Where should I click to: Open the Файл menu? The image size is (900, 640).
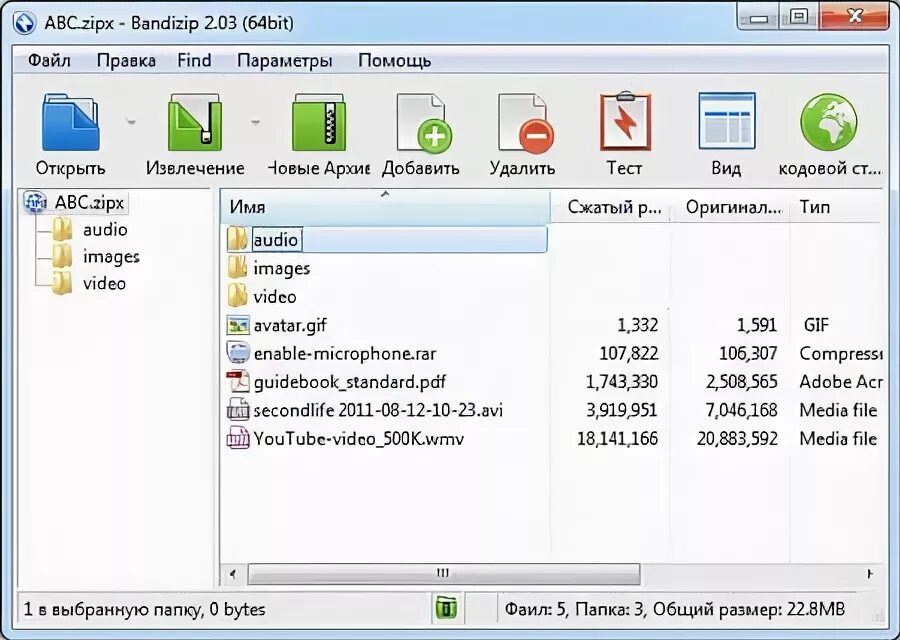(49, 60)
